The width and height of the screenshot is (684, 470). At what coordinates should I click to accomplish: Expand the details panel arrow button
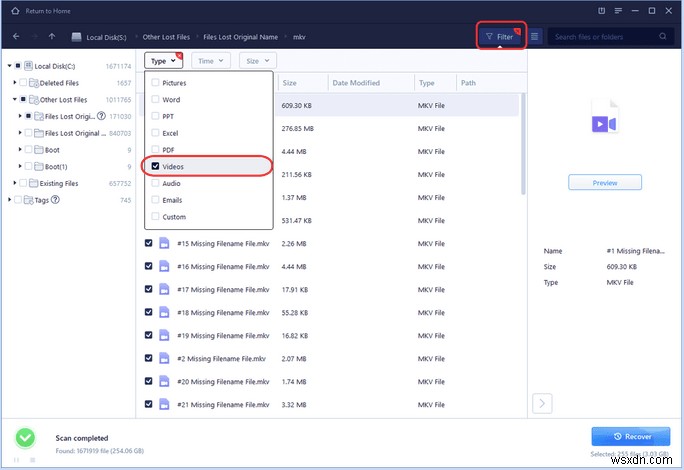(x=543, y=403)
